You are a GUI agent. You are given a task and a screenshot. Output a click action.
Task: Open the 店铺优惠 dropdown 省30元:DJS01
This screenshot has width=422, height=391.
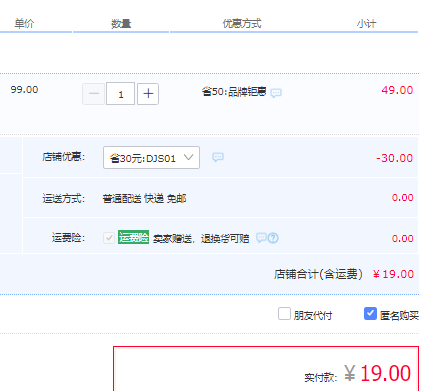[151, 157]
